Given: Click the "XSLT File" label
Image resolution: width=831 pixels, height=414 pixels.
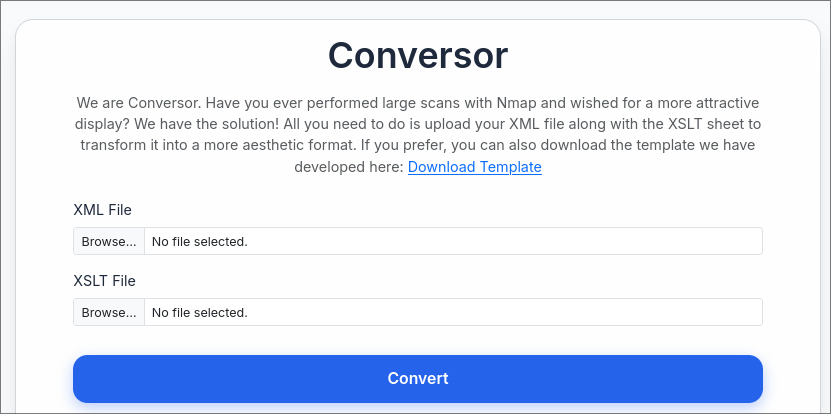Looking at the screenshot, I should pos(104,281).
